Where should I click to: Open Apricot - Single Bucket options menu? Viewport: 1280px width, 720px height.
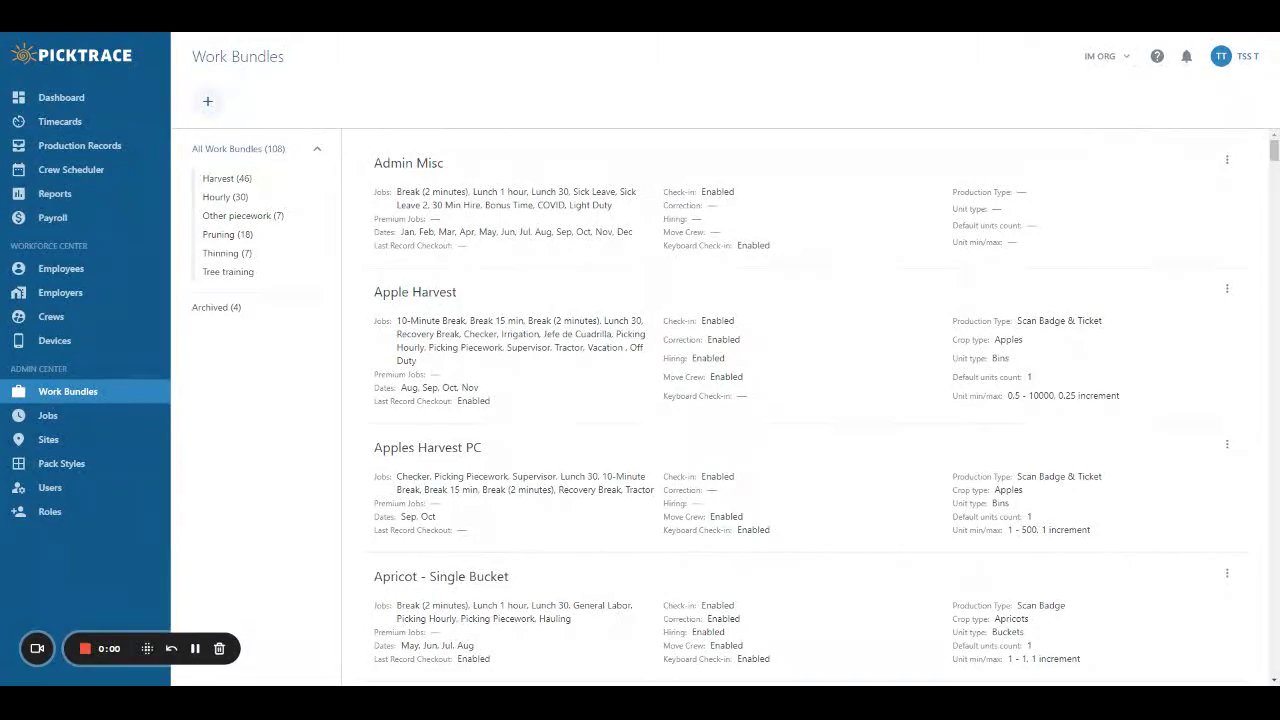(x=1227, y=574)
